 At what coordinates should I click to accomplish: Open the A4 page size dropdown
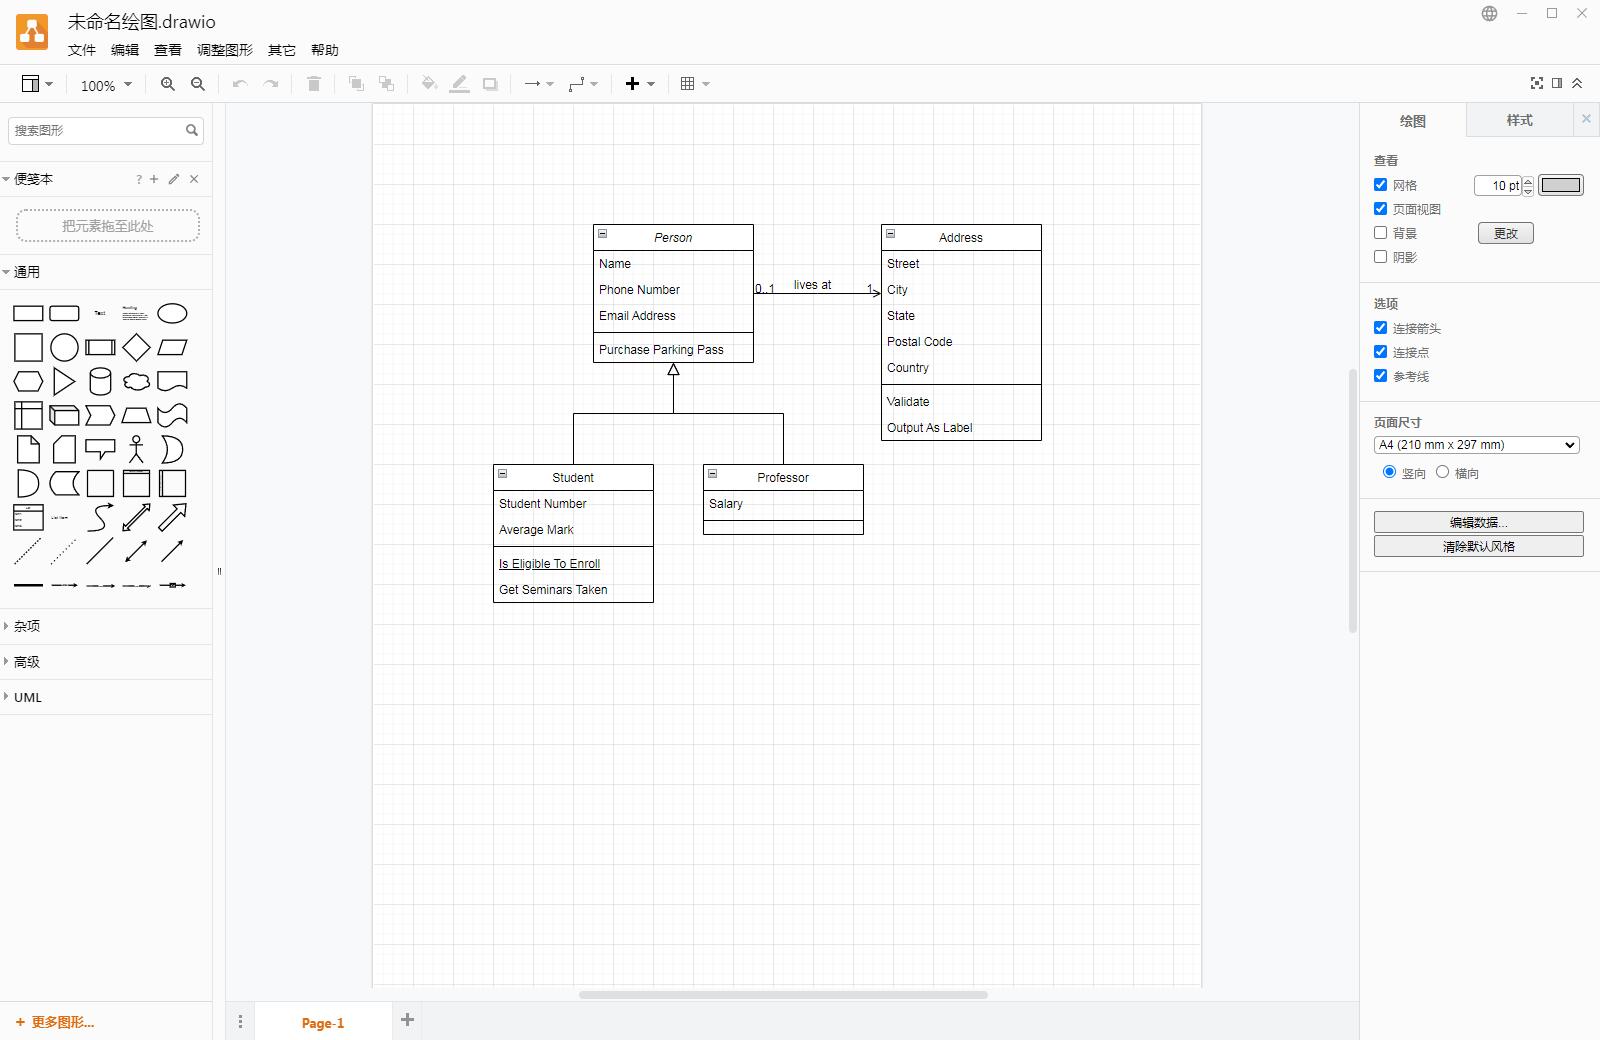(1476, 445)
